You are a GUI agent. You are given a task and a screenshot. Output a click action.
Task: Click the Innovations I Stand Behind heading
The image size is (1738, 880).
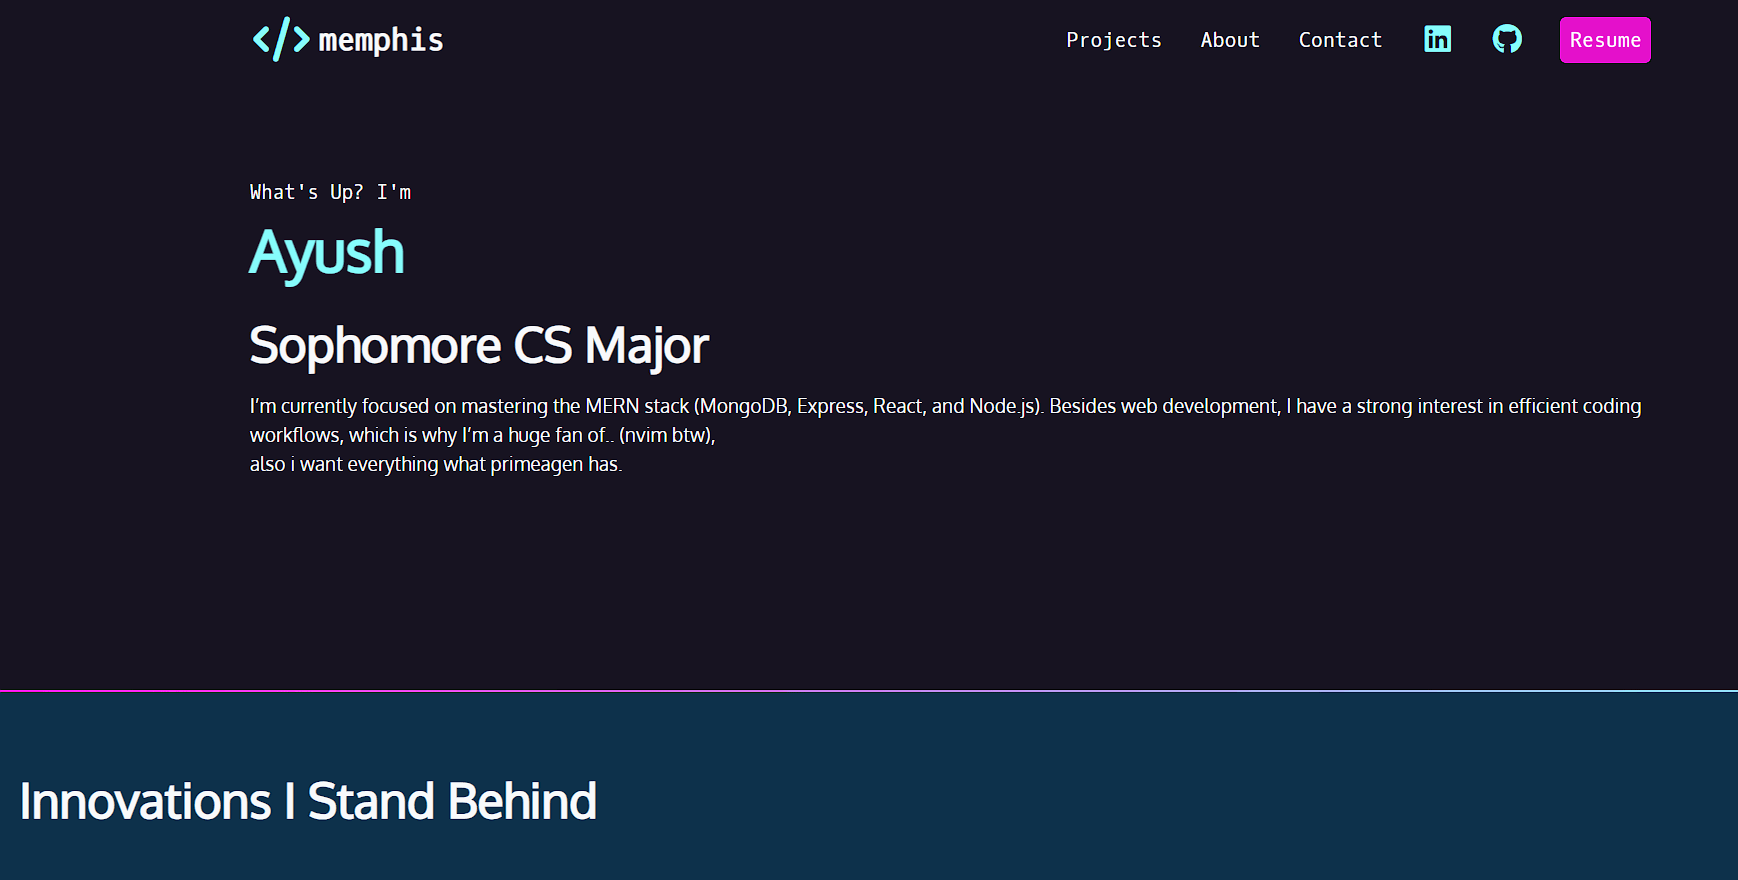pos(308,801)
